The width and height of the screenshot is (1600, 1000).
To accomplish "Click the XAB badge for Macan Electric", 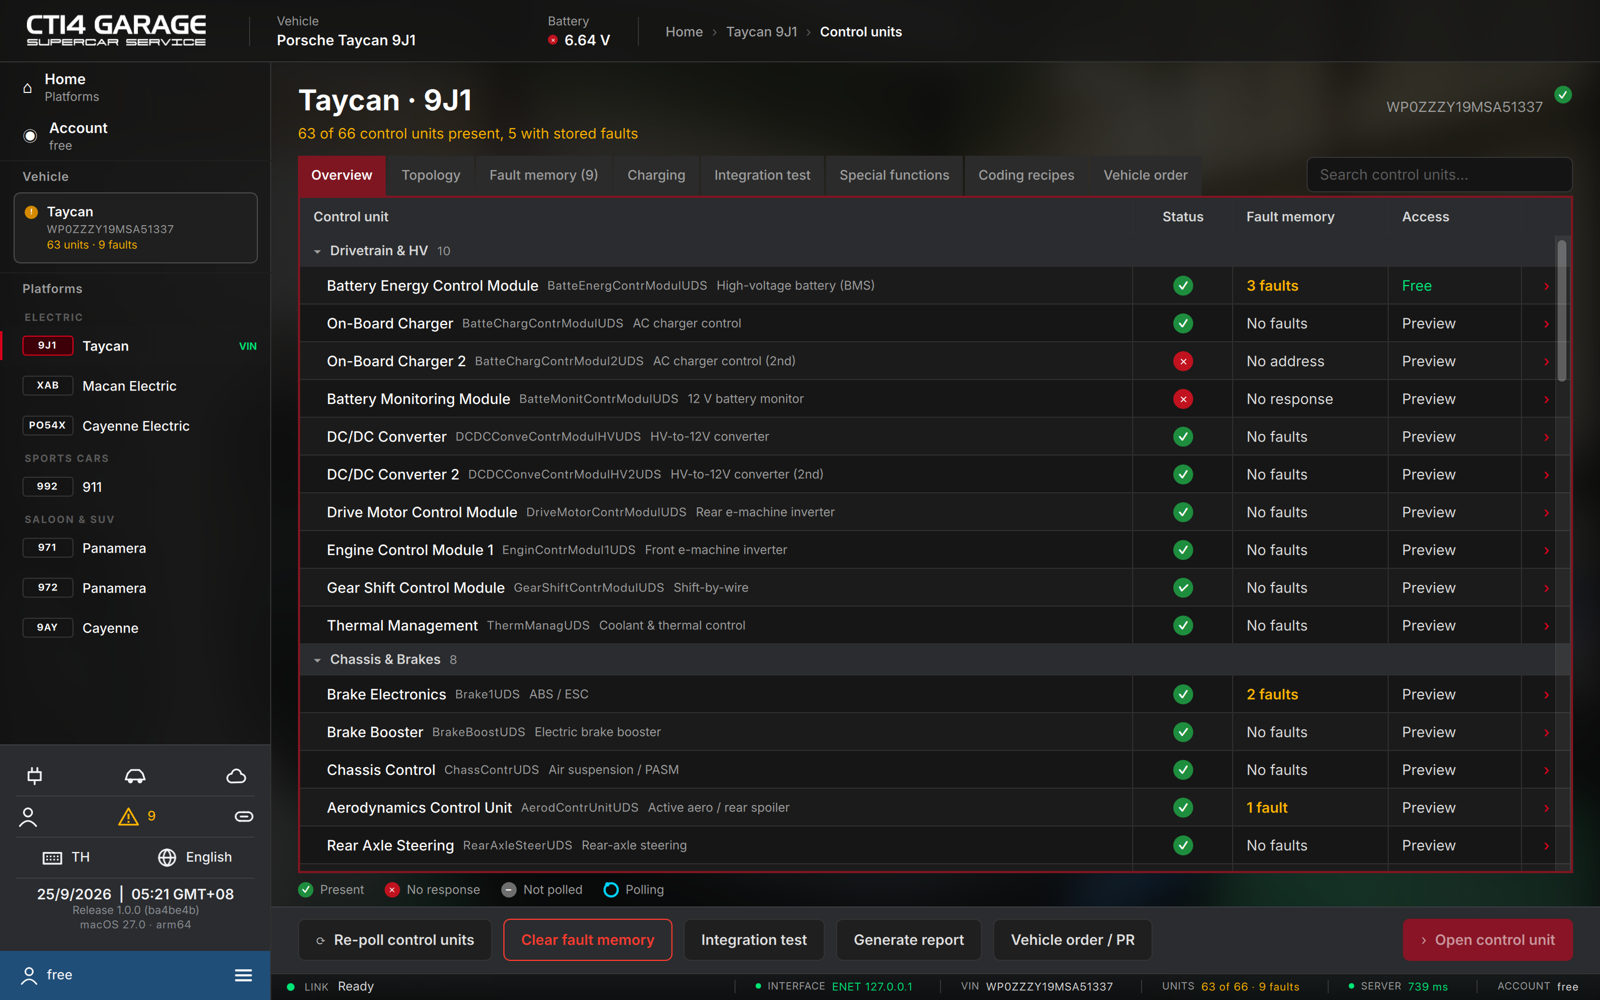I will pyautogui.click(x=47, y=386).
